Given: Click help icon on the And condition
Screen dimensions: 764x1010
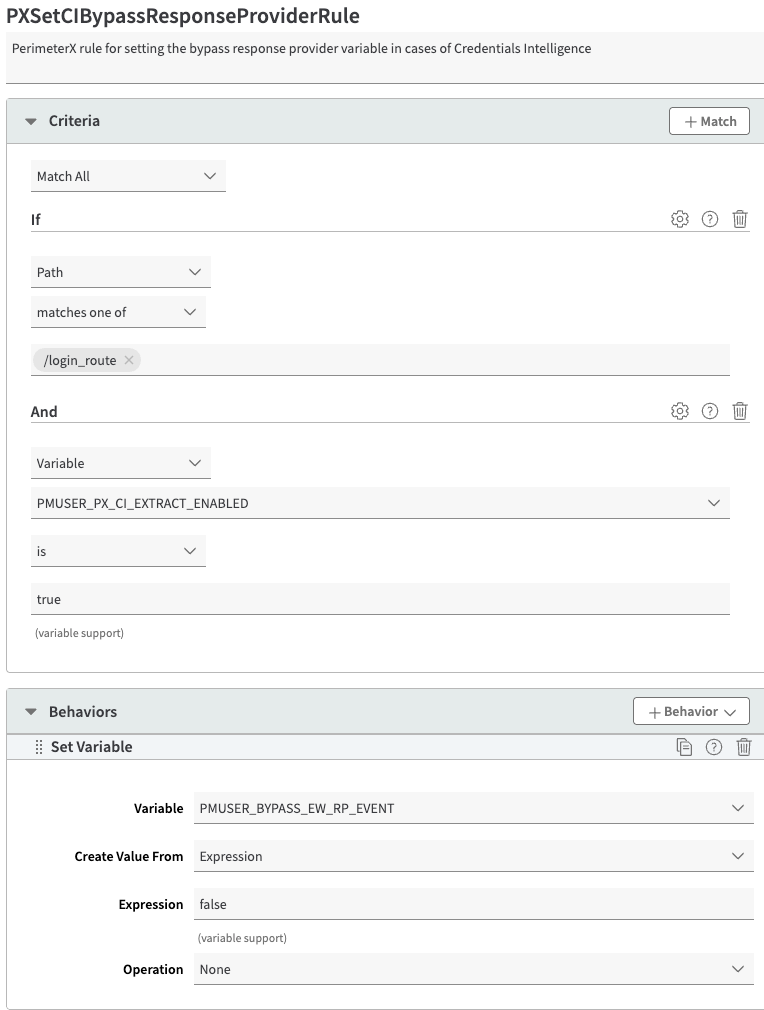Looking at the screenshot, I should [x=710, y=411].
